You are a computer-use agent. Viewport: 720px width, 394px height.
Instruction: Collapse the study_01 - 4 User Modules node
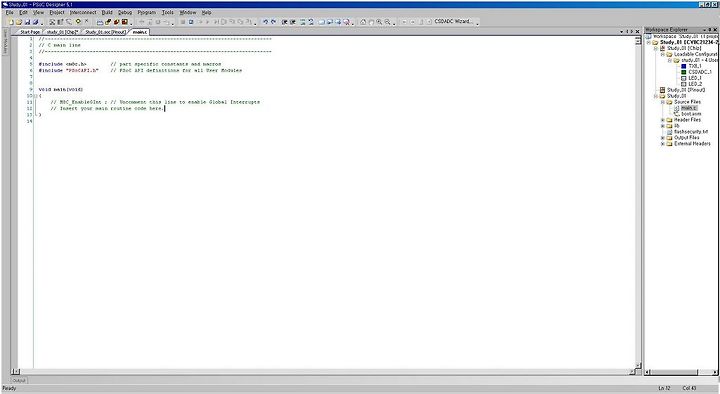click(x=669, y=60)
